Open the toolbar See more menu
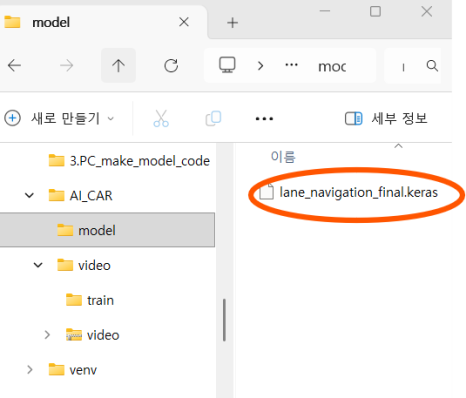The height and width of the screenshot is (398, 466). tap(264, 119)
